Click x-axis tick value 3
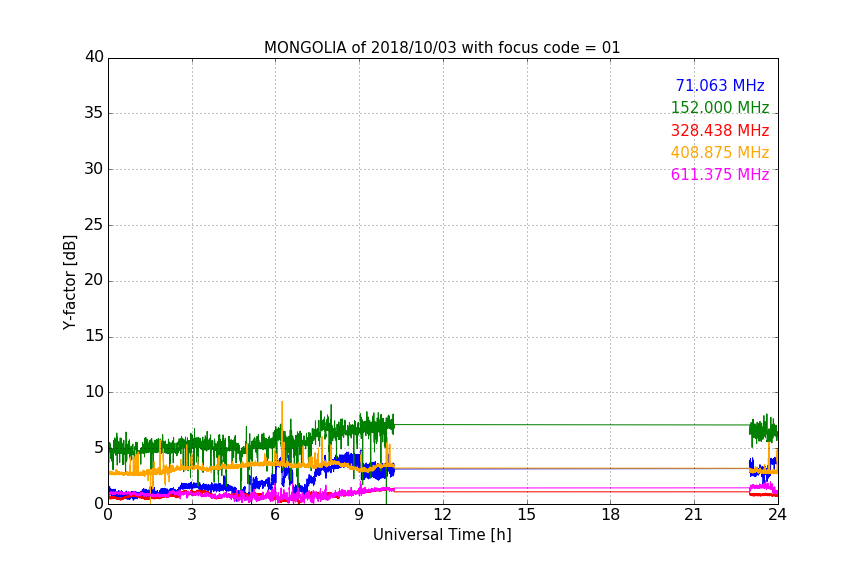This screenshot has width=864, height=576. pyautogui.click(x=192, y=515)
